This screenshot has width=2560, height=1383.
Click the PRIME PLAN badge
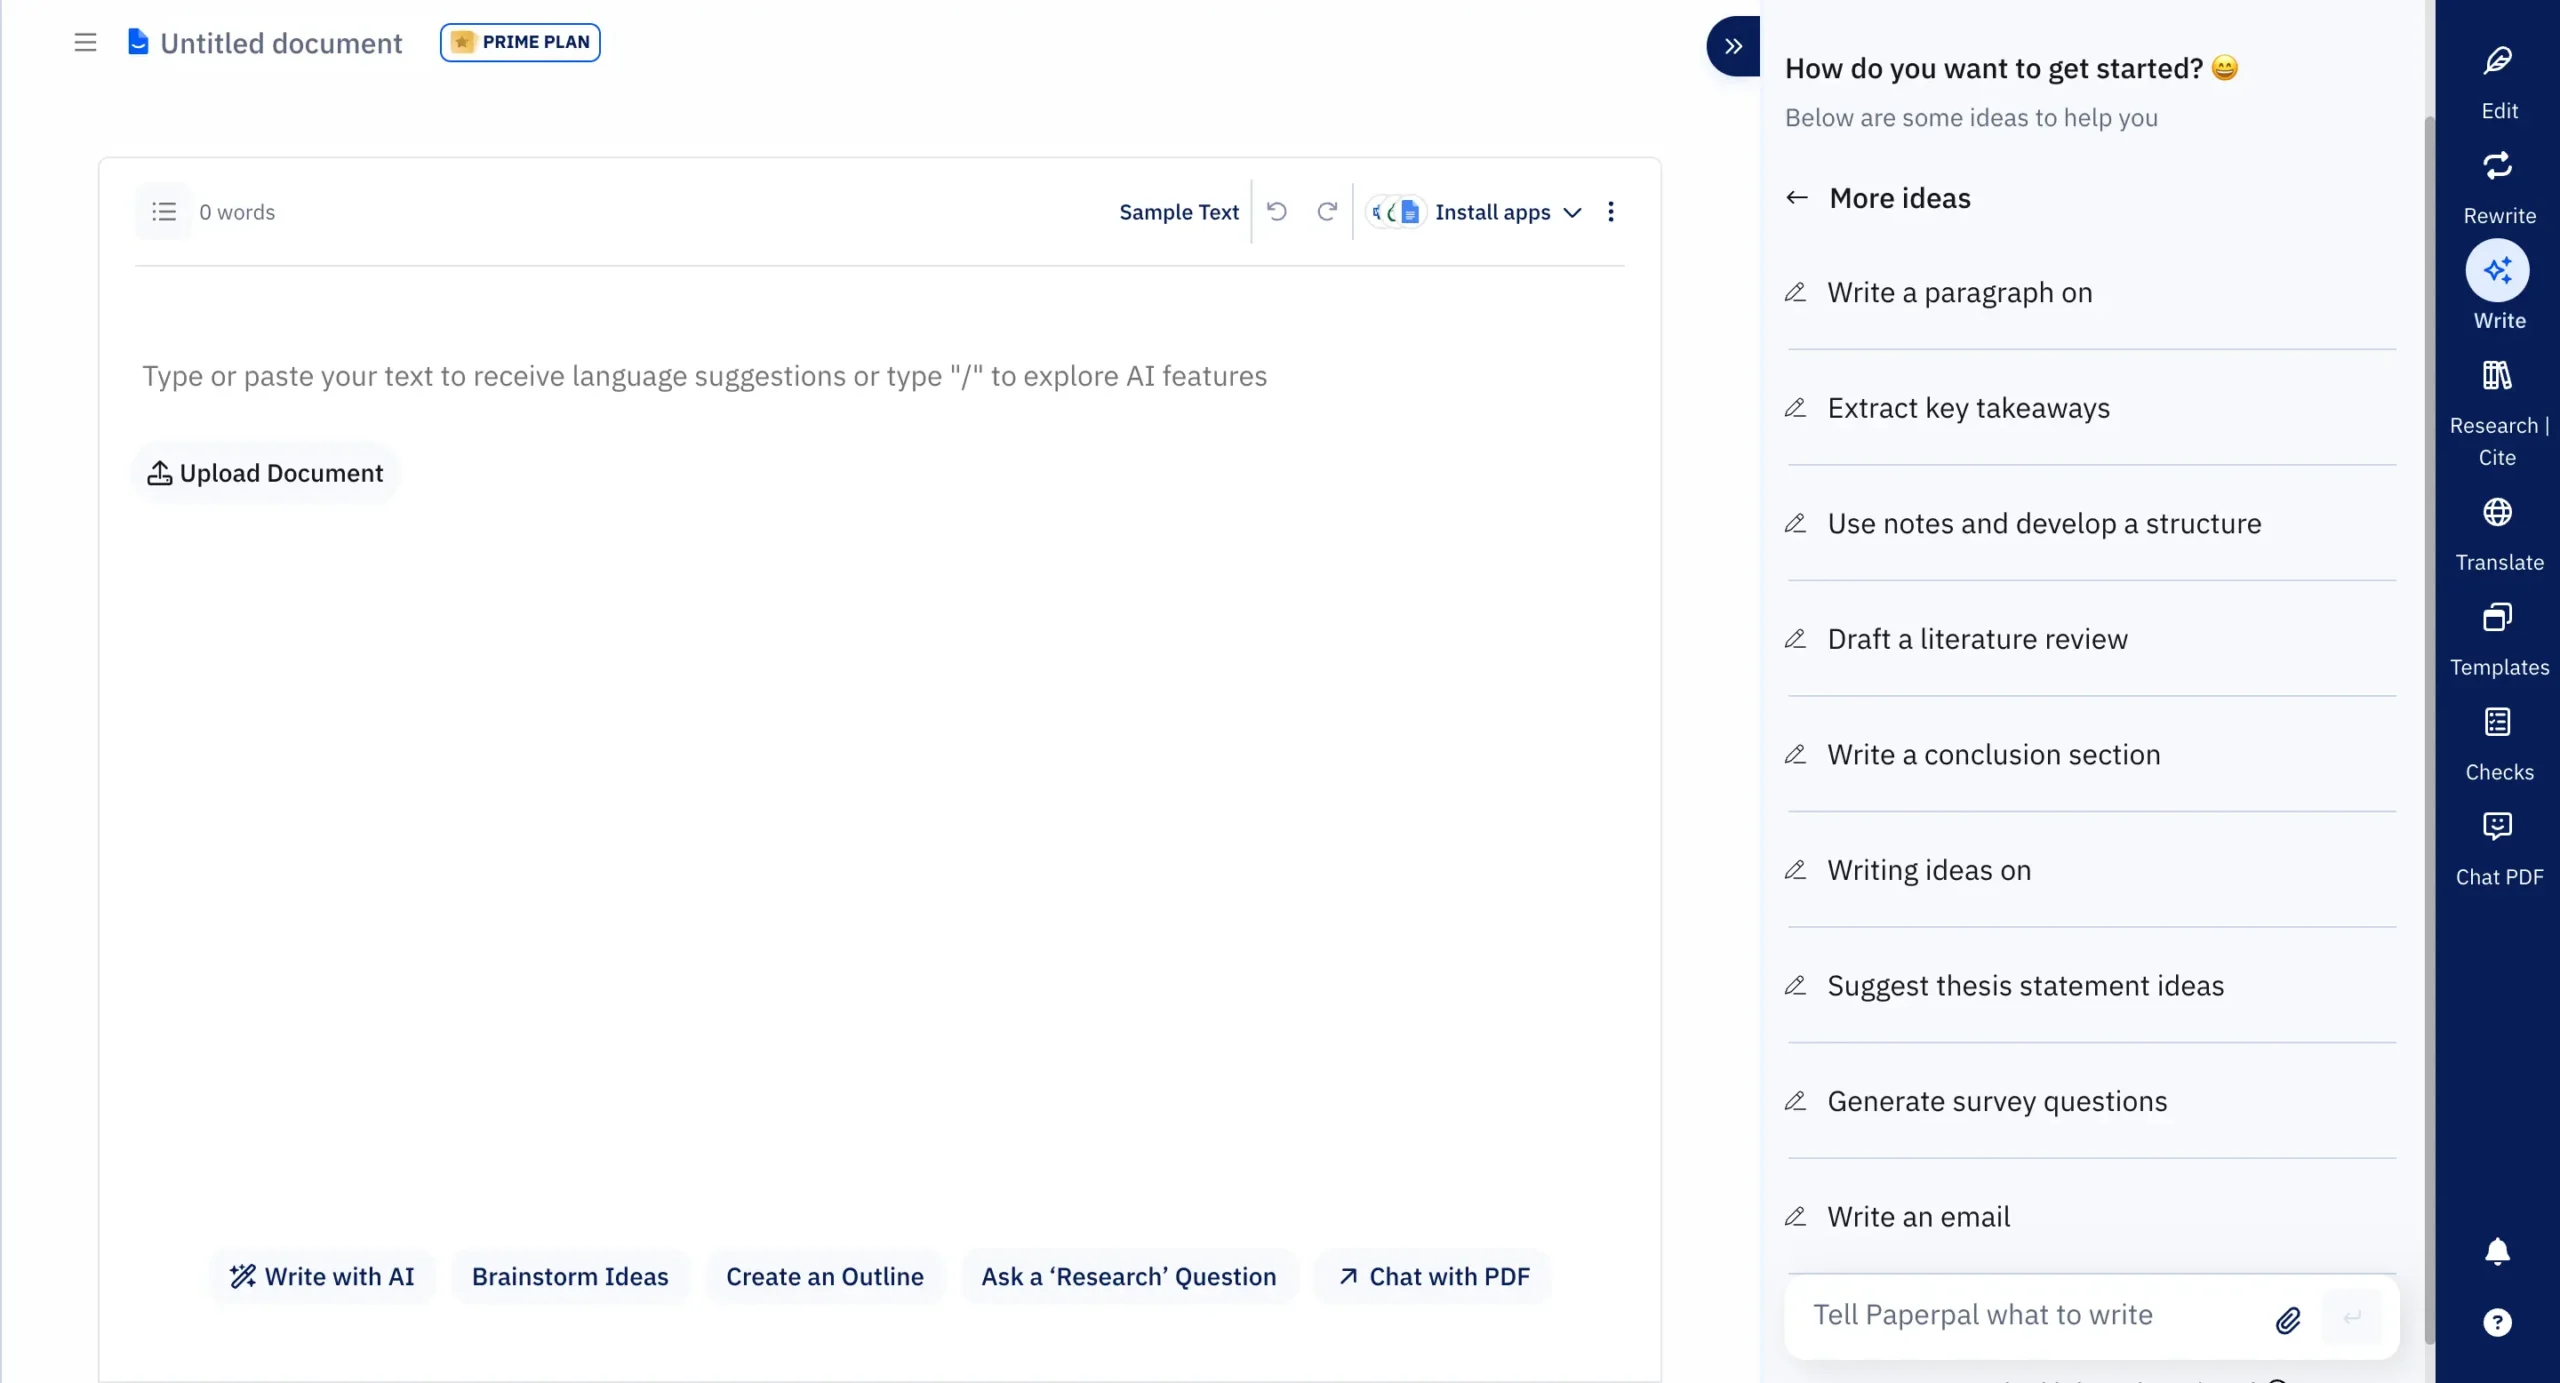coord(520,42)
